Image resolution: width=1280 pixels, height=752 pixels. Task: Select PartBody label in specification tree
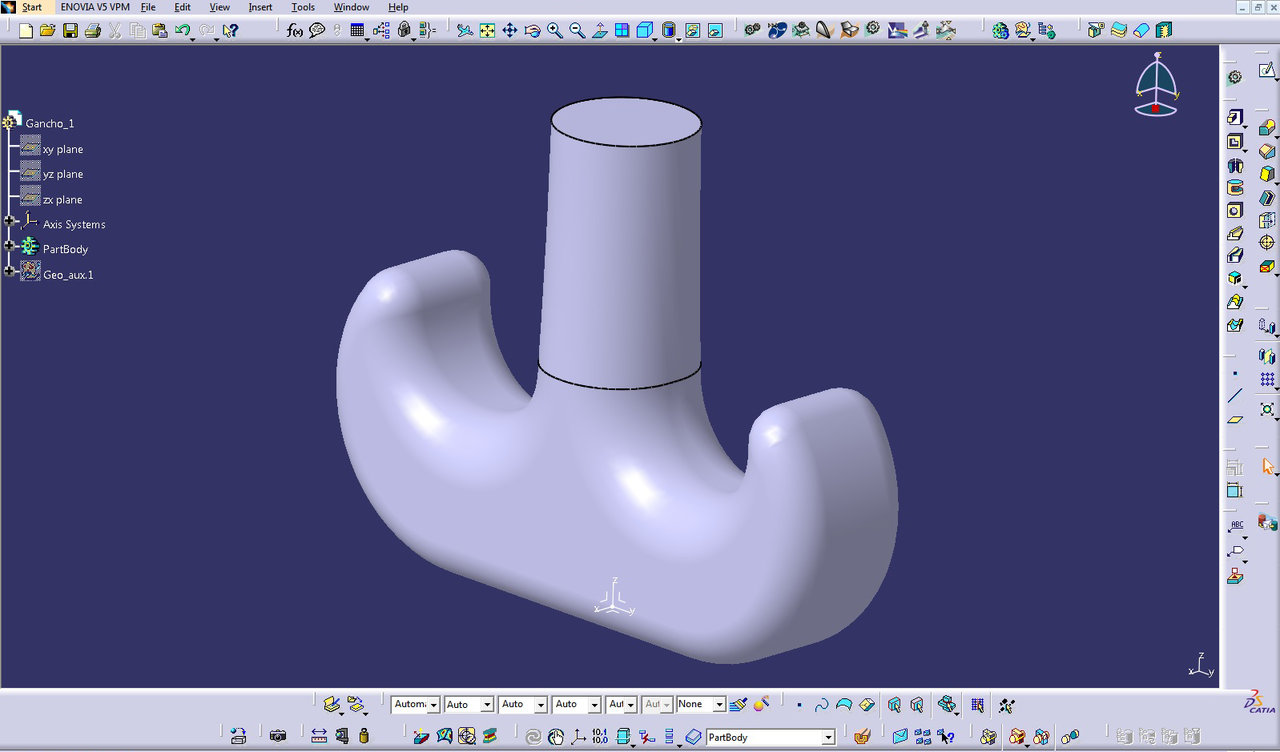(x=65, y=249)
